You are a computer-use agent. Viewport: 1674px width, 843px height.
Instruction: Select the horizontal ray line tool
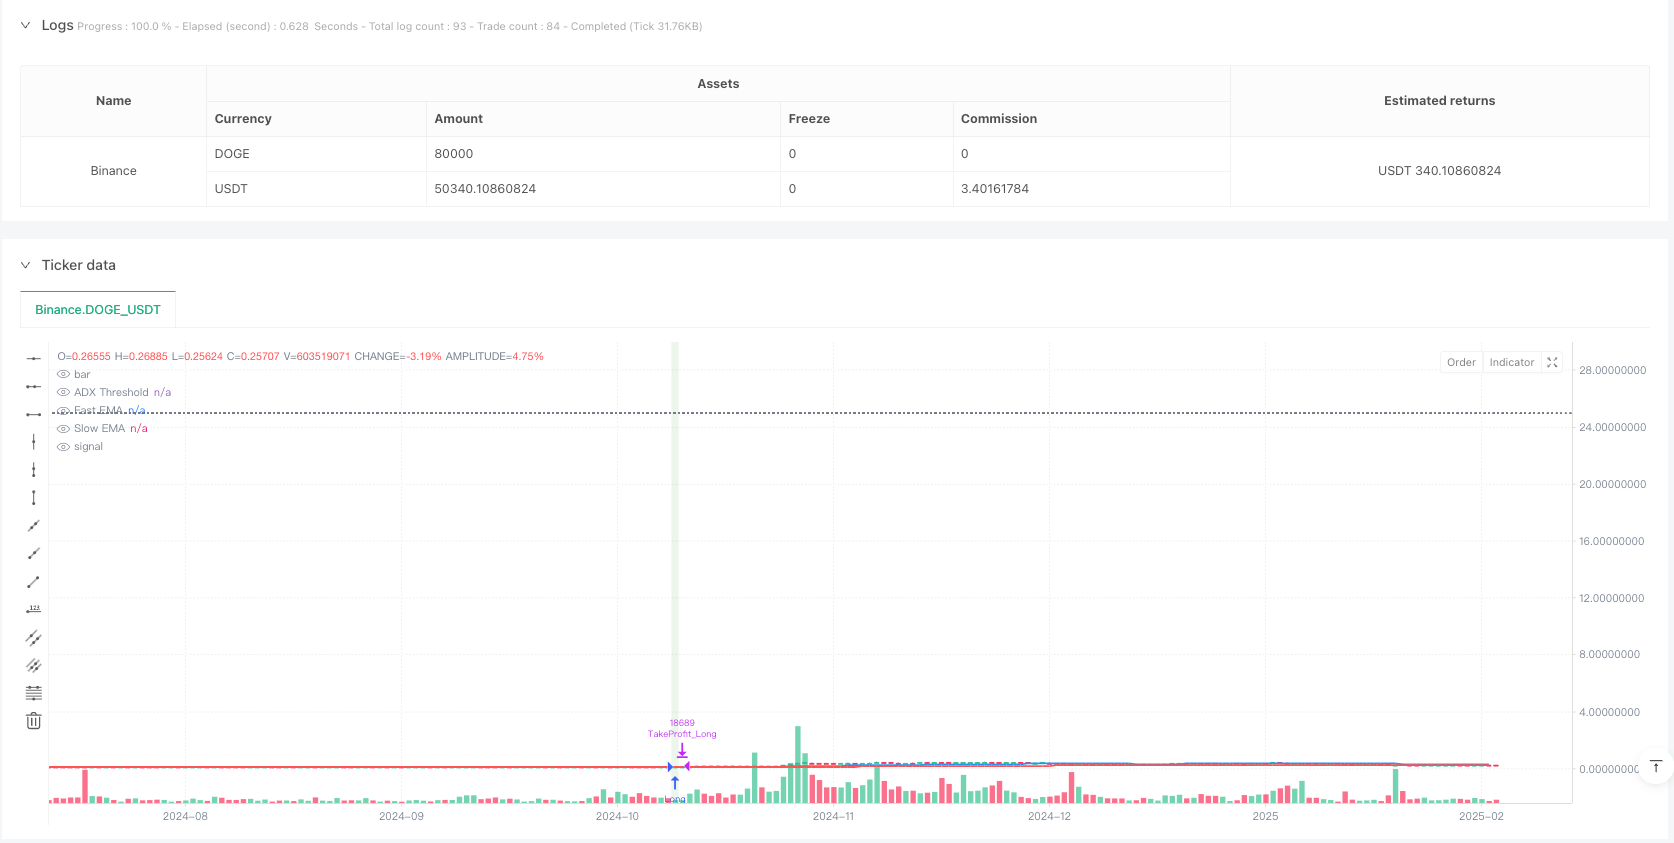coord(33,386)
